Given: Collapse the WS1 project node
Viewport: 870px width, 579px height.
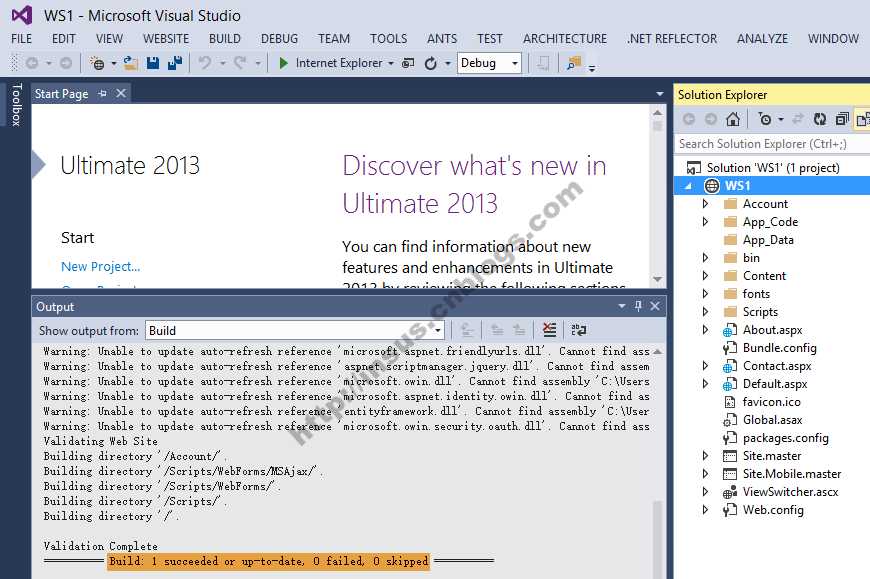Looking at the screenshot, I should pos(689,186).
